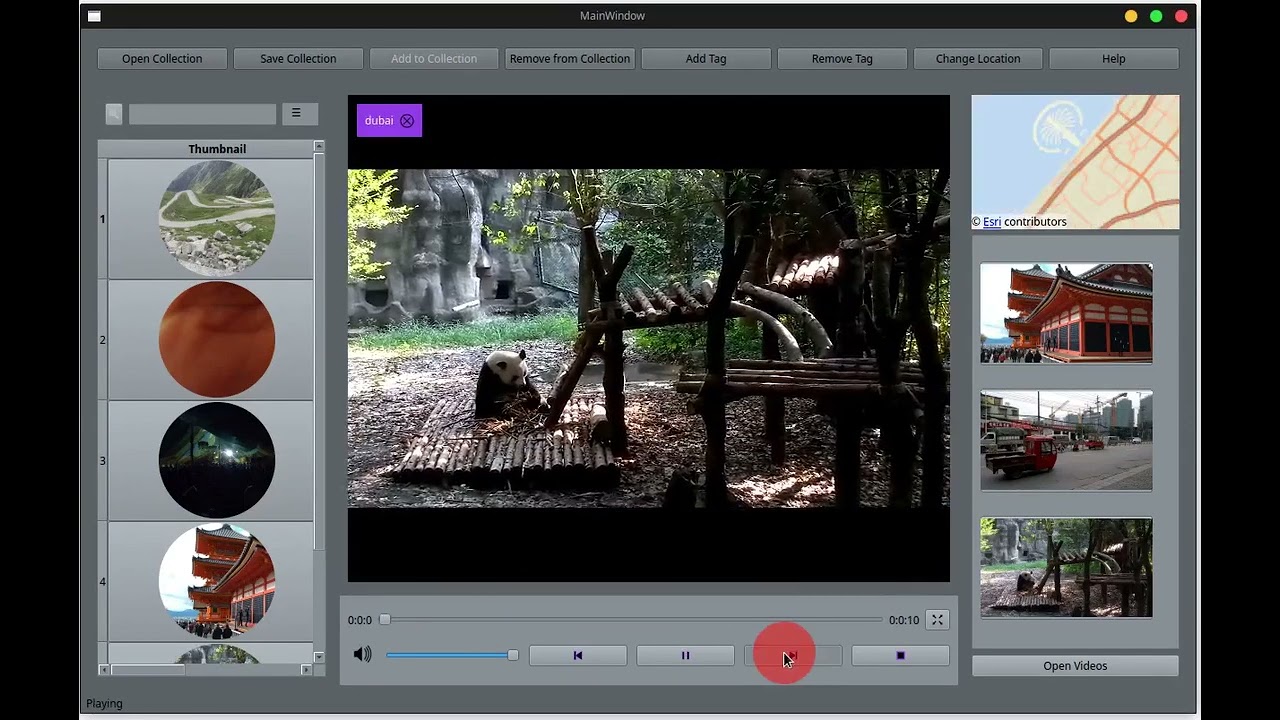Select mountain road thumbnail in row 1
The width and height of the screenshot is (1280, 720).
point(217,218)
